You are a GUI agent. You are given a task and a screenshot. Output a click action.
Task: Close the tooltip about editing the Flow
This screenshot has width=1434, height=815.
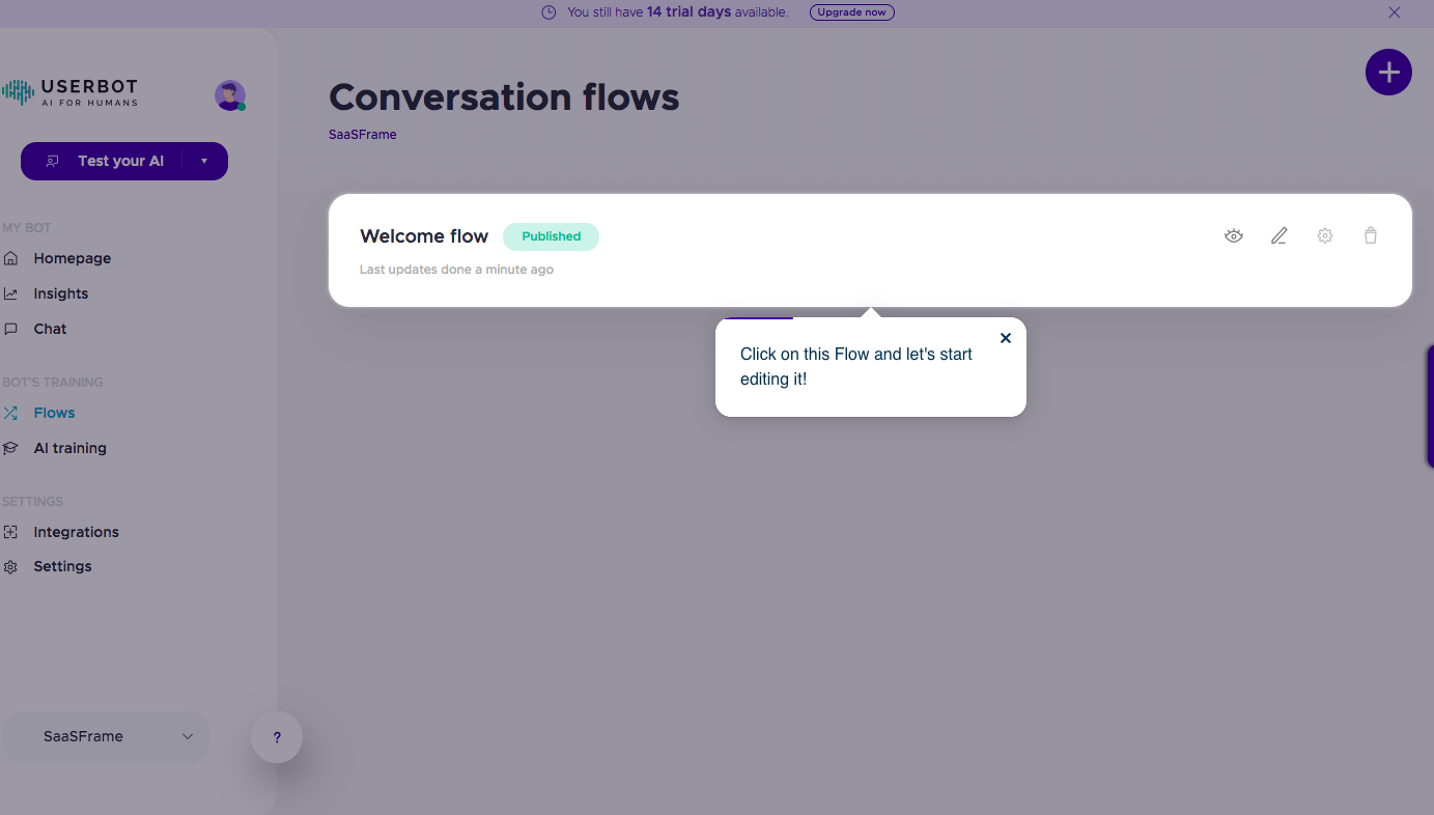[1006, 338]
